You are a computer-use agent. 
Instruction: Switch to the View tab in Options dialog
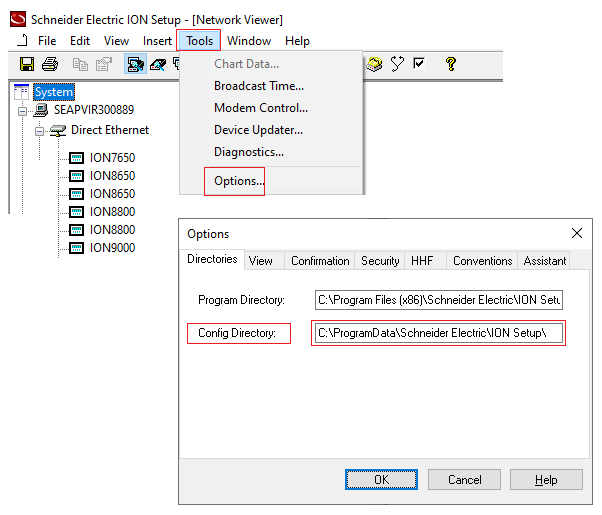pos(264,261)
